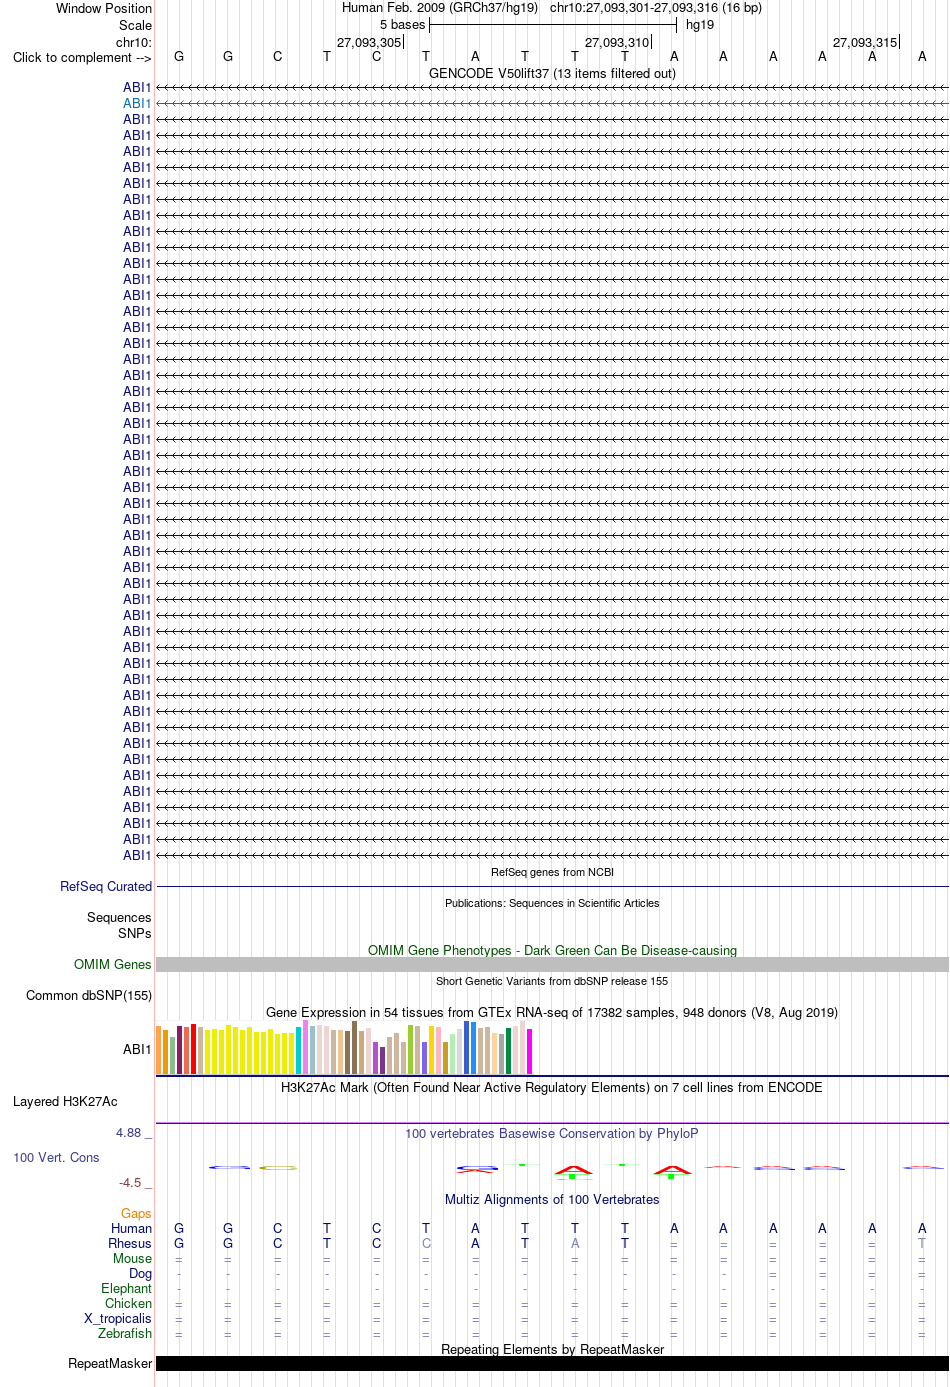Viewport: 950px width, 1387px height.
Task: Click the 'Rhesus' alignment row label
Action: tap(130, 1243)
